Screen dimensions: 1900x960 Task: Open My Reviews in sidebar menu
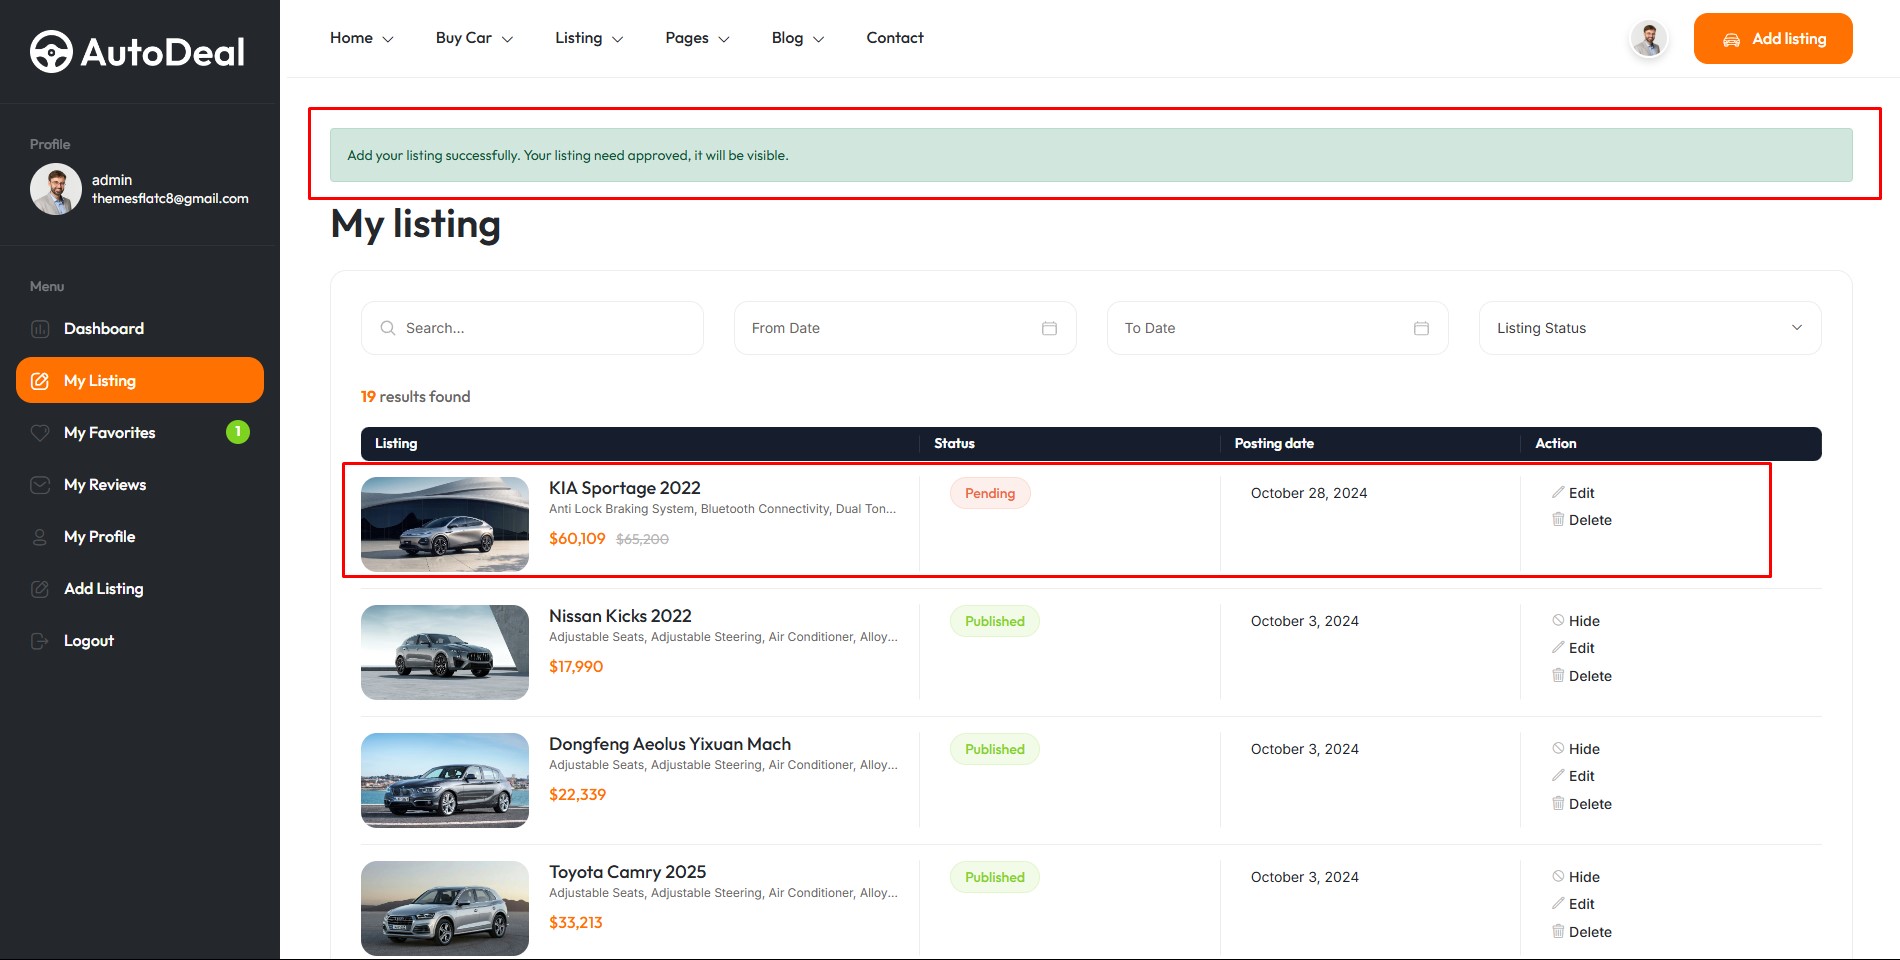pyautogui.click(x=105, y=485)
